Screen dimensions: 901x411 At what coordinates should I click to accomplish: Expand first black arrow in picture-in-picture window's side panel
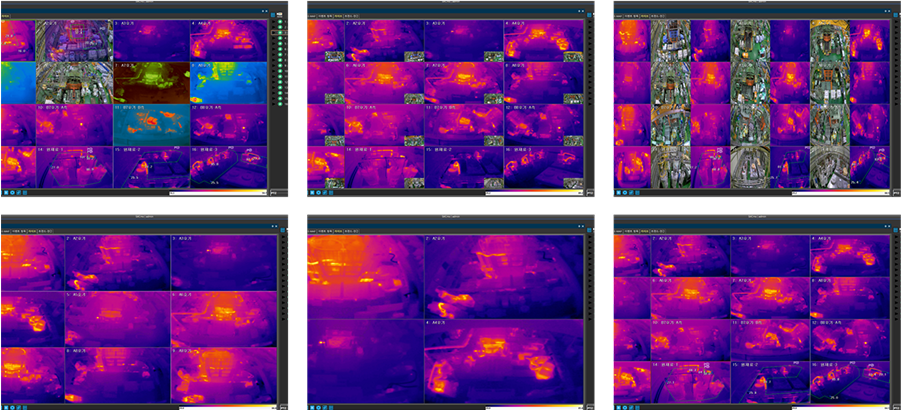pos(590,22)
